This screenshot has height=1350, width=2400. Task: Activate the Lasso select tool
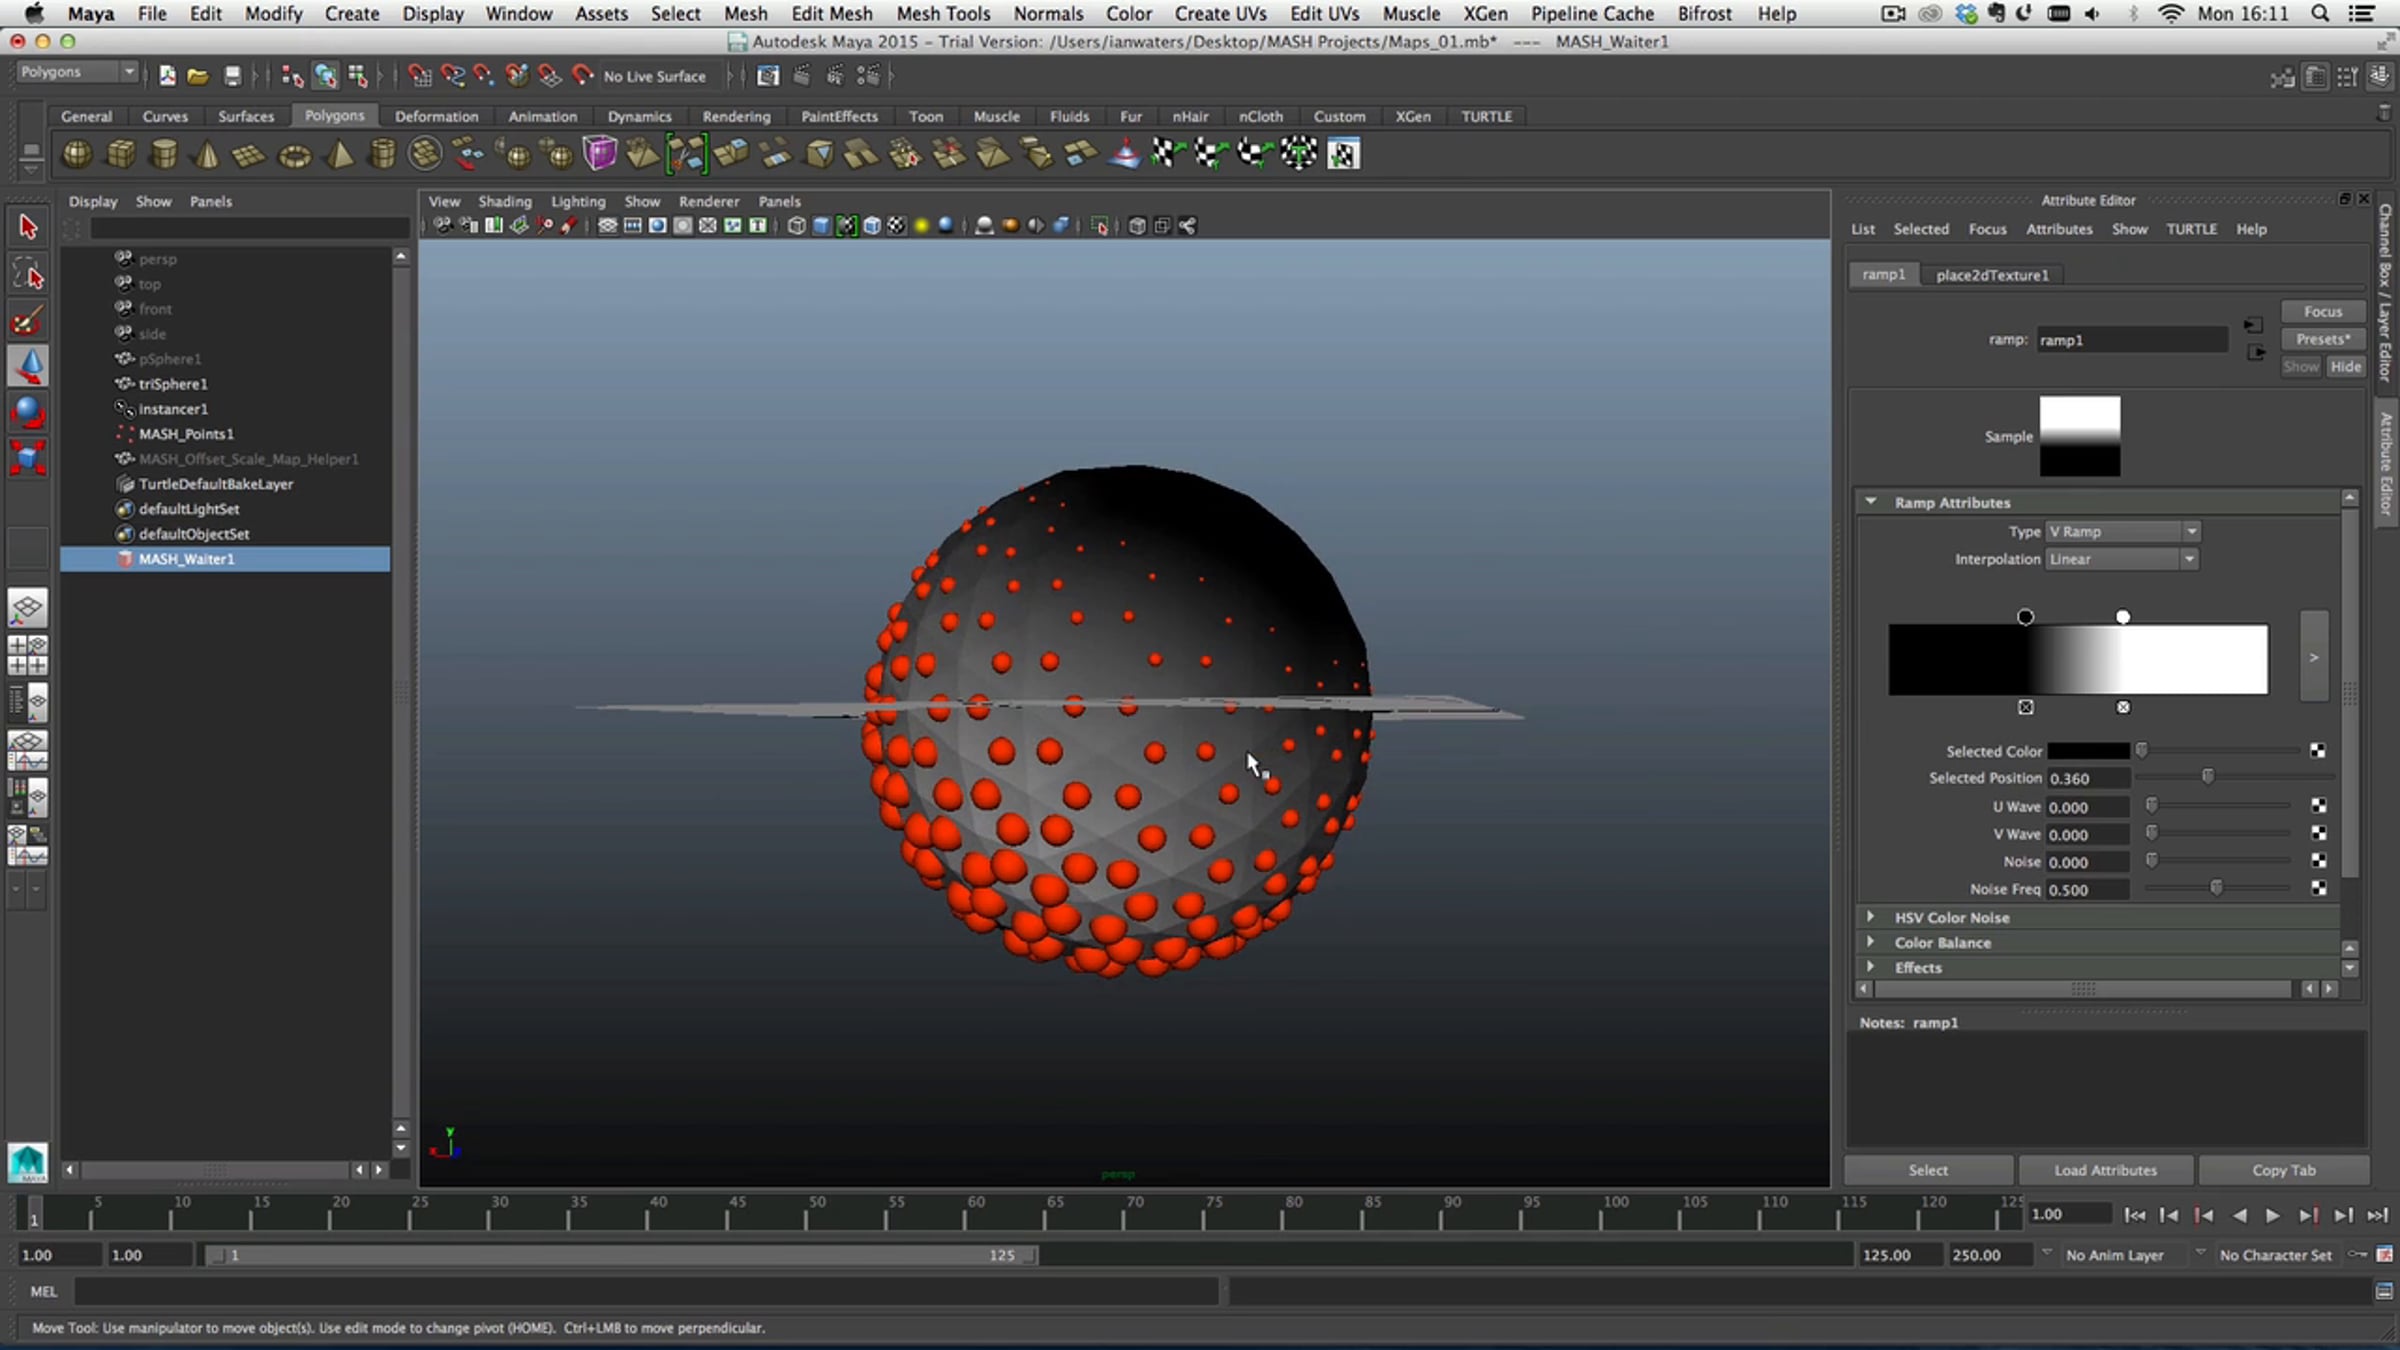coord(28,273)
